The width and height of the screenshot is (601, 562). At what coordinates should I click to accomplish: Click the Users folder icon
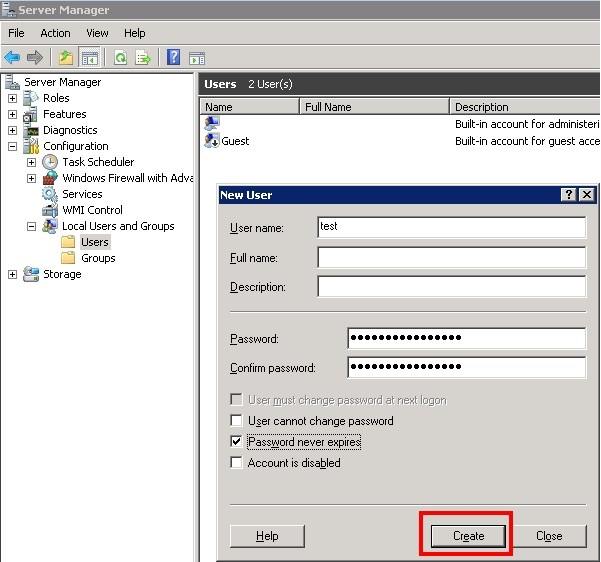(x=68, y=242)
